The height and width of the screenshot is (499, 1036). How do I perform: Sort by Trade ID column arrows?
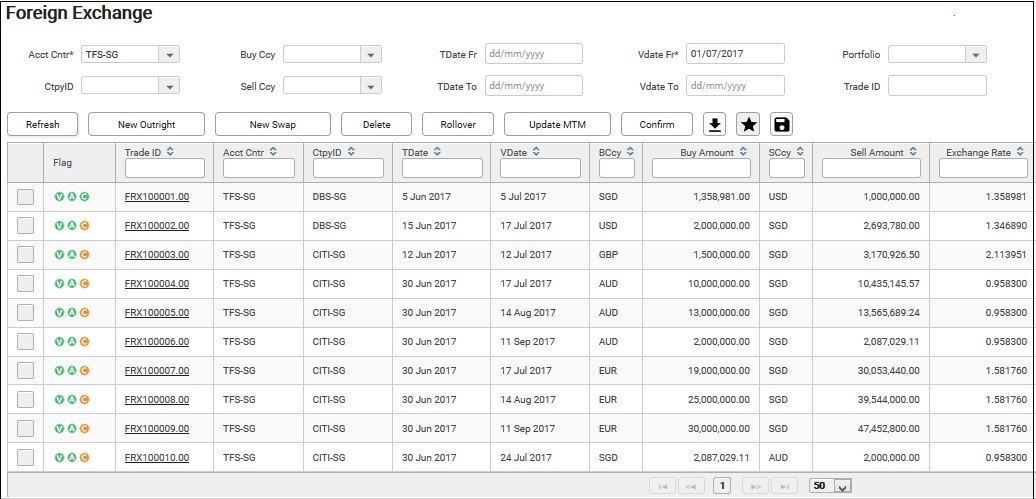tap(170, 152)
